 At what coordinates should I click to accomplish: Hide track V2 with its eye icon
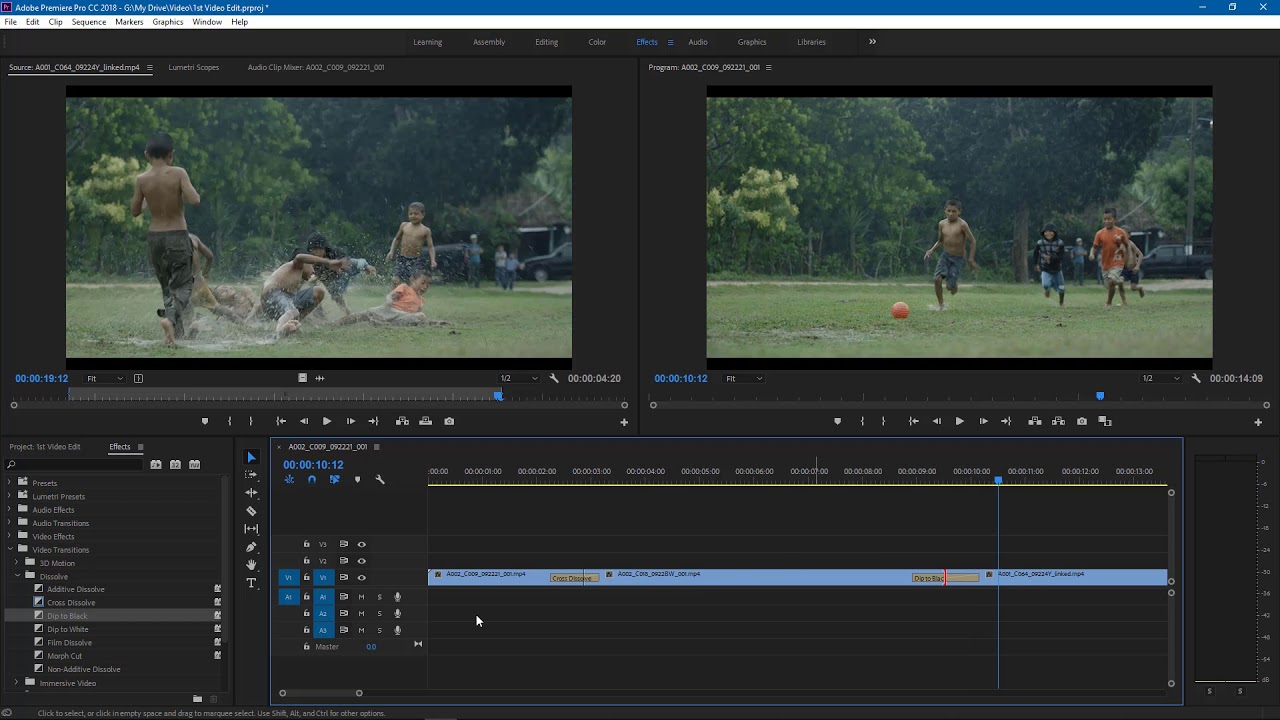click(x=362, y=561)
